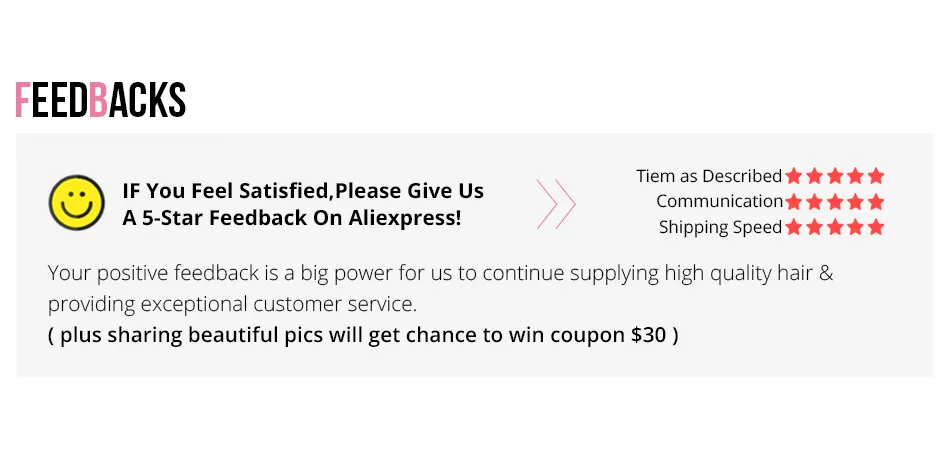The height and width of the screenshot is (472, 950).
Task: Click providing exceptional customer service text
Action: pyautogui.click(x=233, y=304)
